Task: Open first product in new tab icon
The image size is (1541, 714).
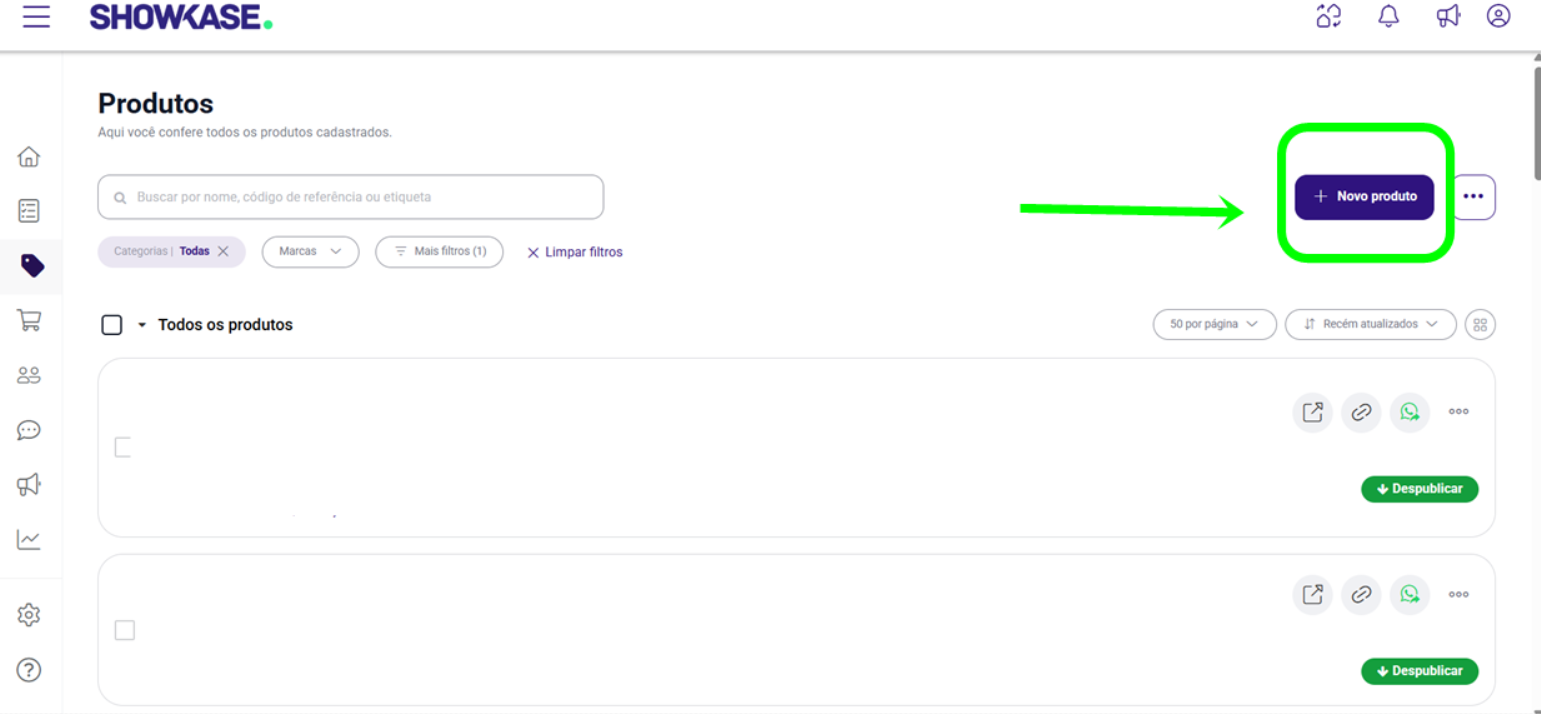Action: point(1312,412)
